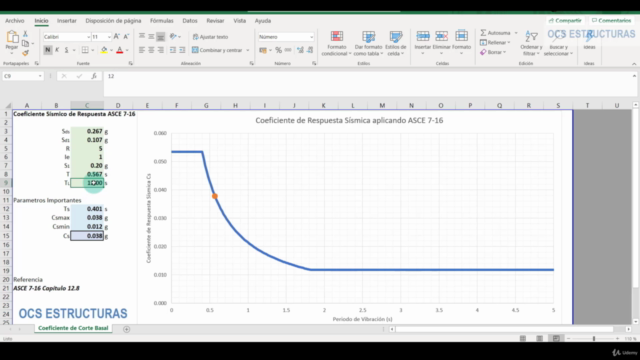
Task: Click the Copy icon in Portapapeles
Action: pos(25,43)
